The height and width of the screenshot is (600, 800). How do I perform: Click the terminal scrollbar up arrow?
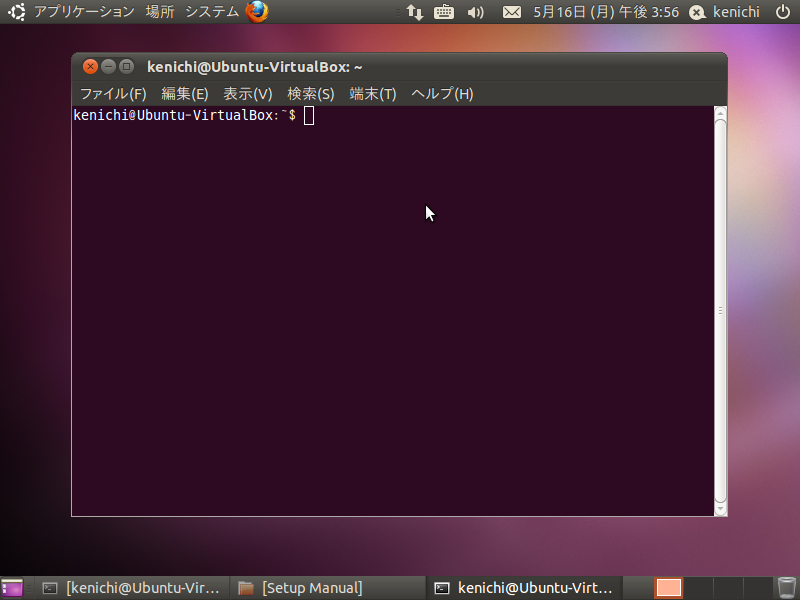720,113
